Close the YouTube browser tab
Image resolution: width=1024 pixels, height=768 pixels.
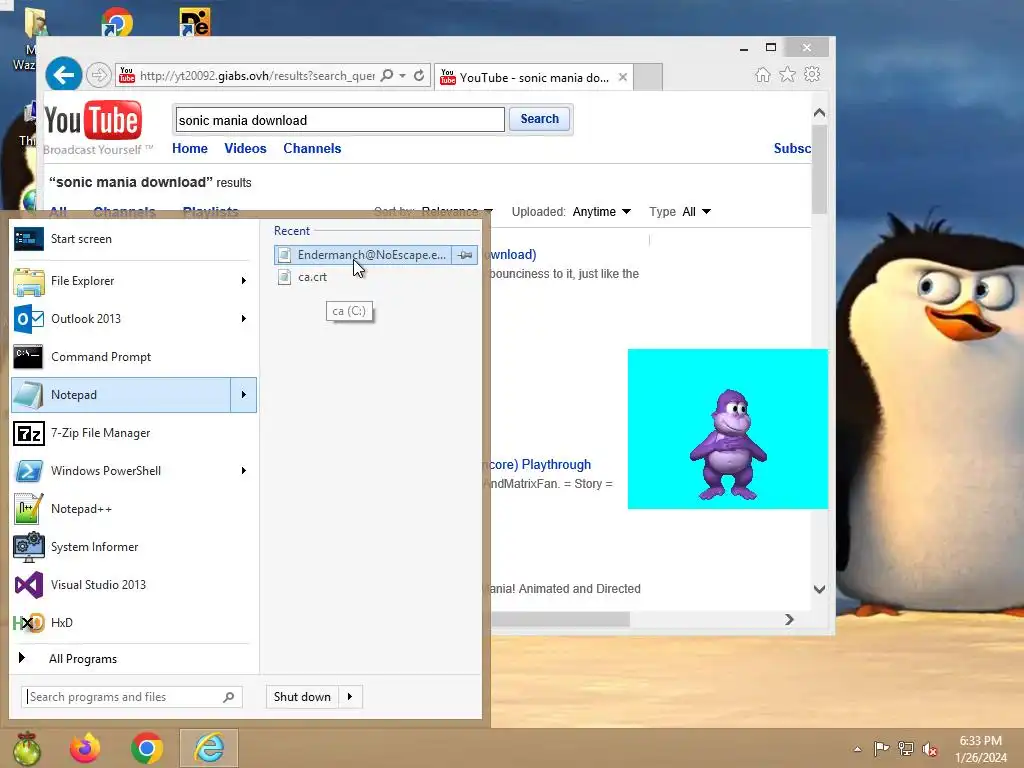click(x=623, y=77)
